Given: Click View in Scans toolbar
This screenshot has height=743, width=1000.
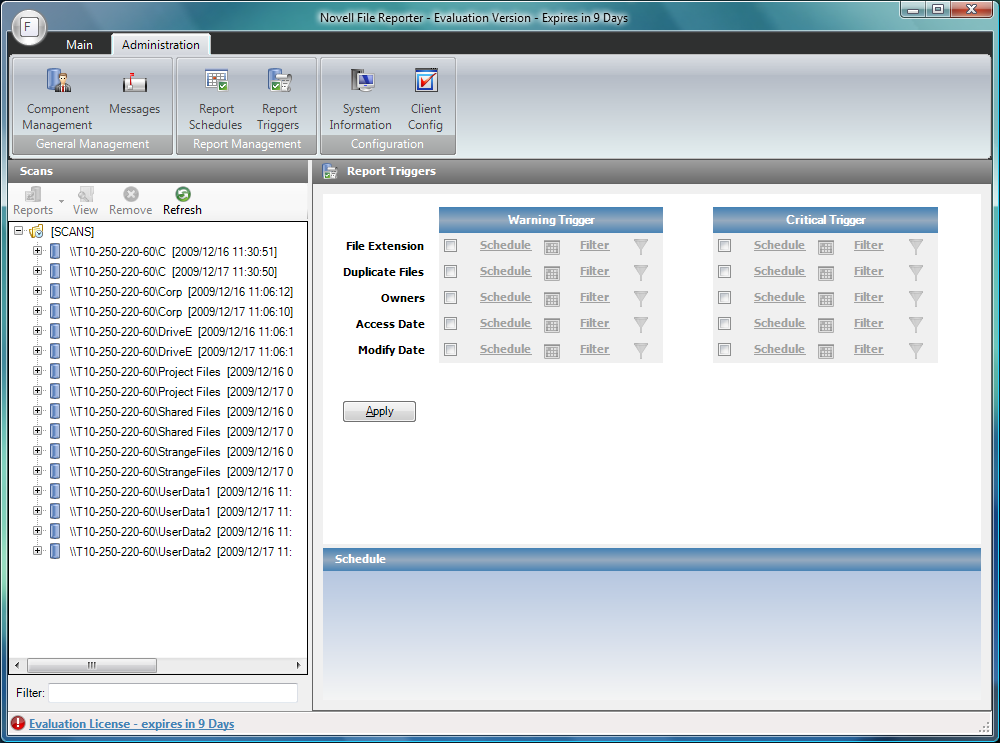Looking at the screenshot, I should (85, 201).
